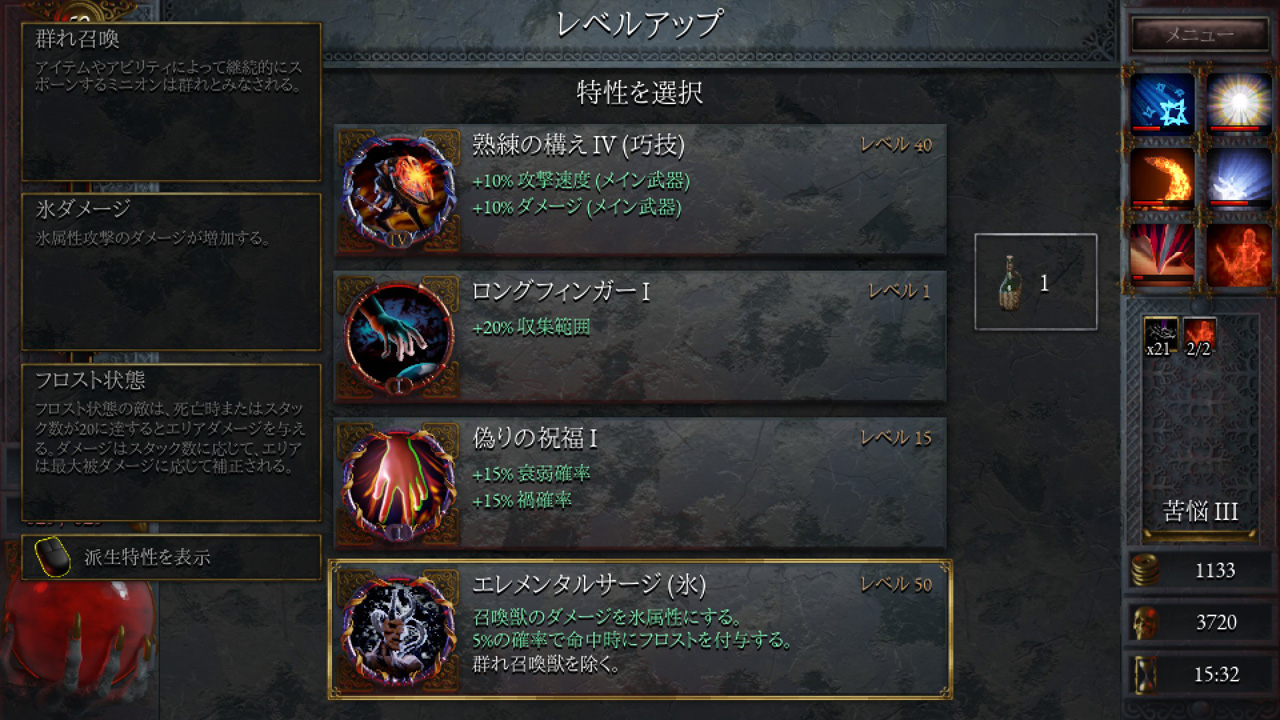Click the red fan skill icon
The image size is (1280, 720).
[x=1162, y=255]
